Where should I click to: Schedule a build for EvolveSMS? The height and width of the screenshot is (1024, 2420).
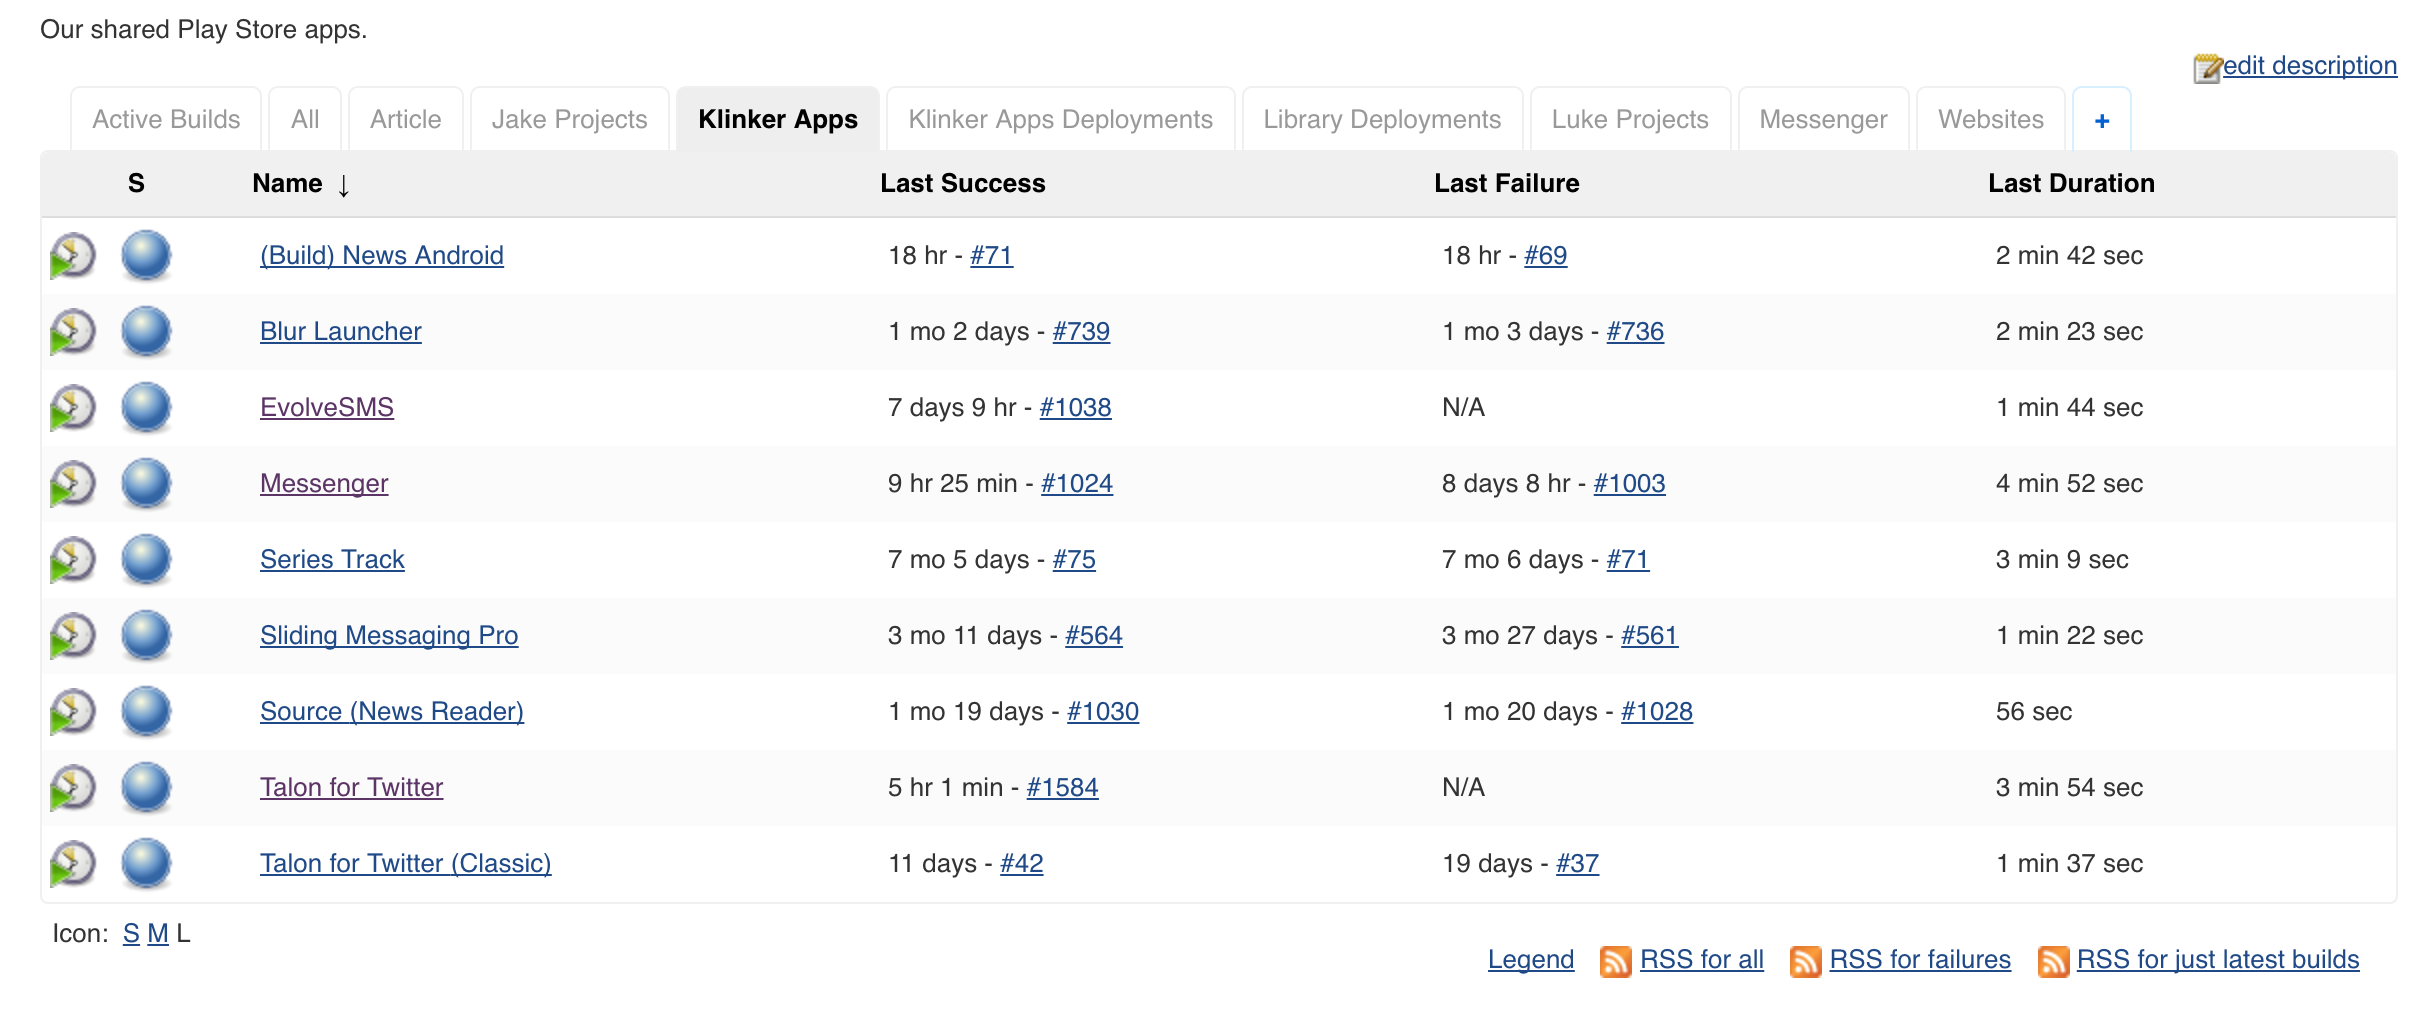click(x=72, y=408)
